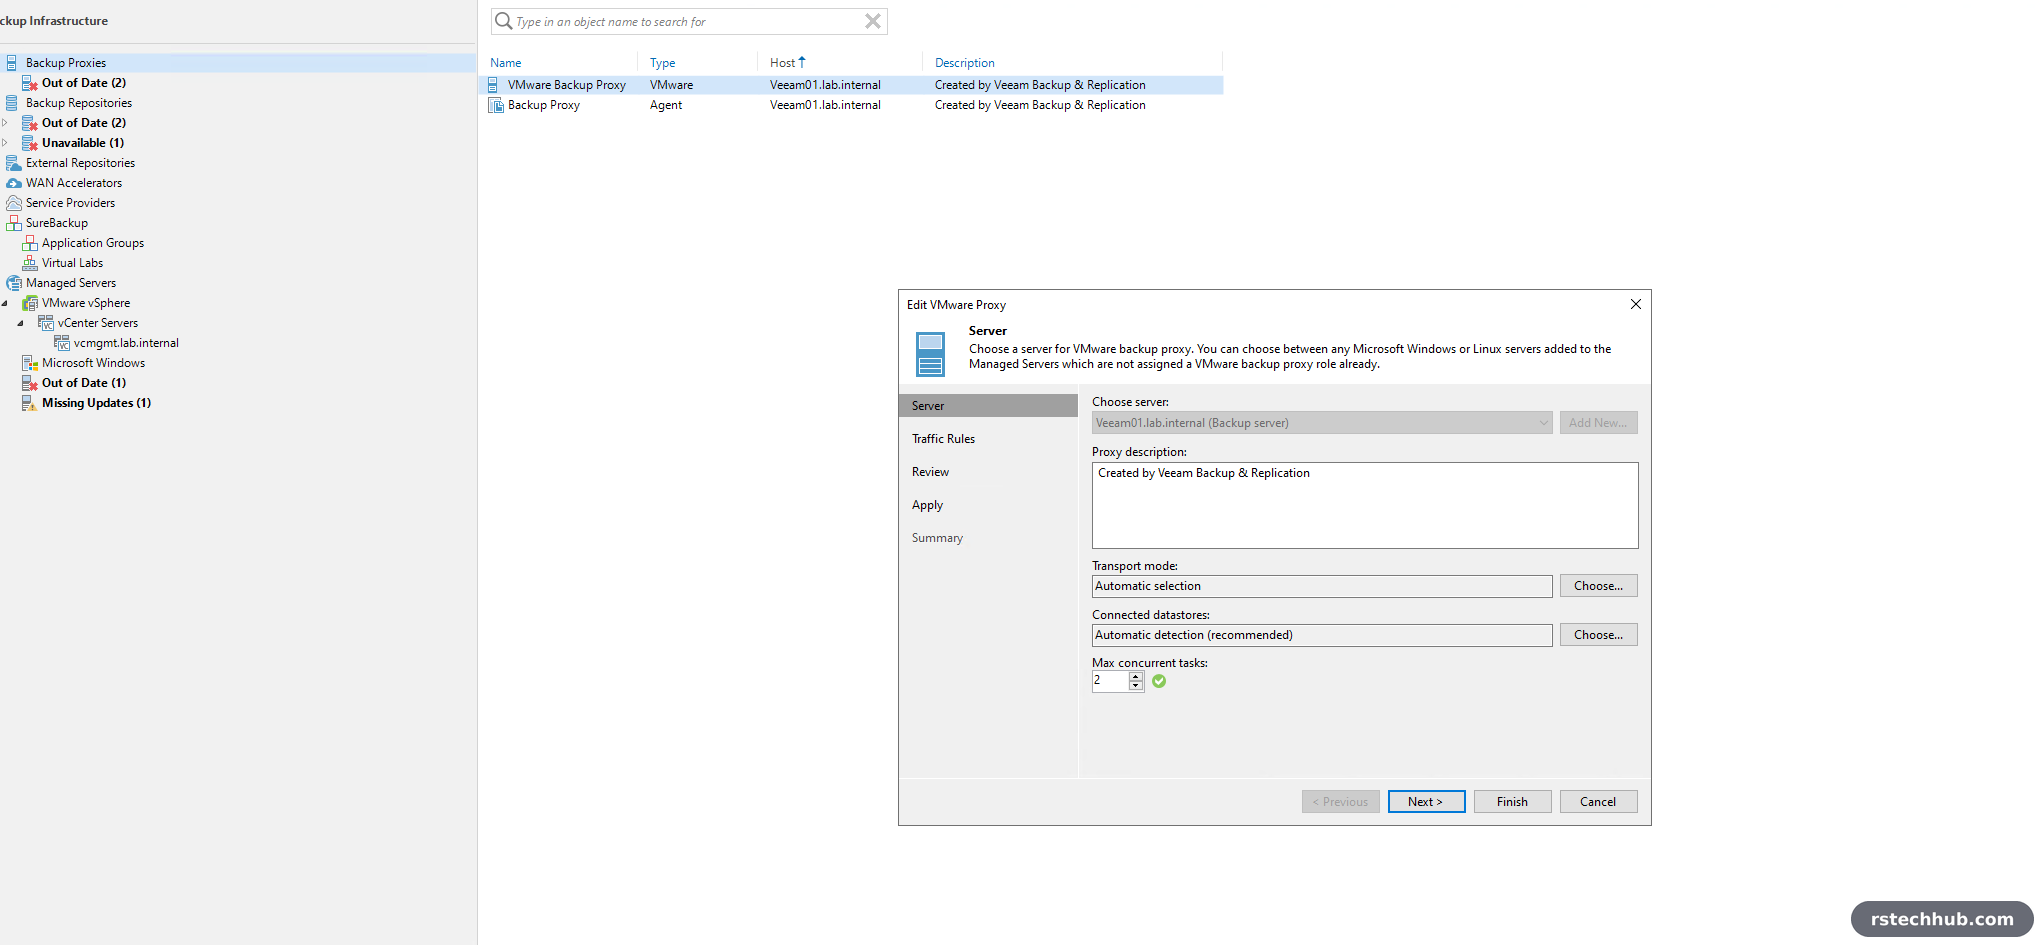Click the Virtual Labs icon
Image resolution: width=2042 pixels, height=945 pixels.
(x=30, y=263)
